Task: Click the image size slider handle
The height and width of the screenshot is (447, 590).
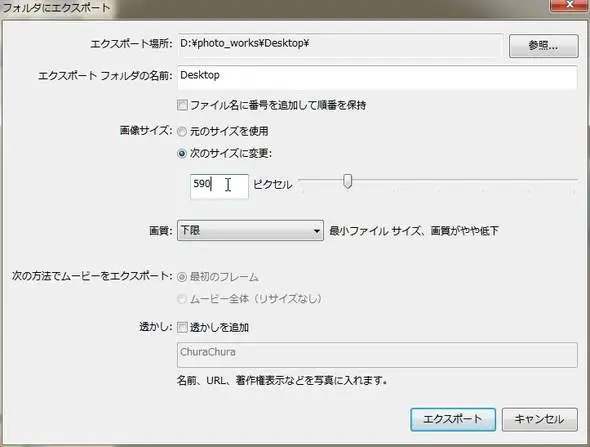Action: (348, 181)
